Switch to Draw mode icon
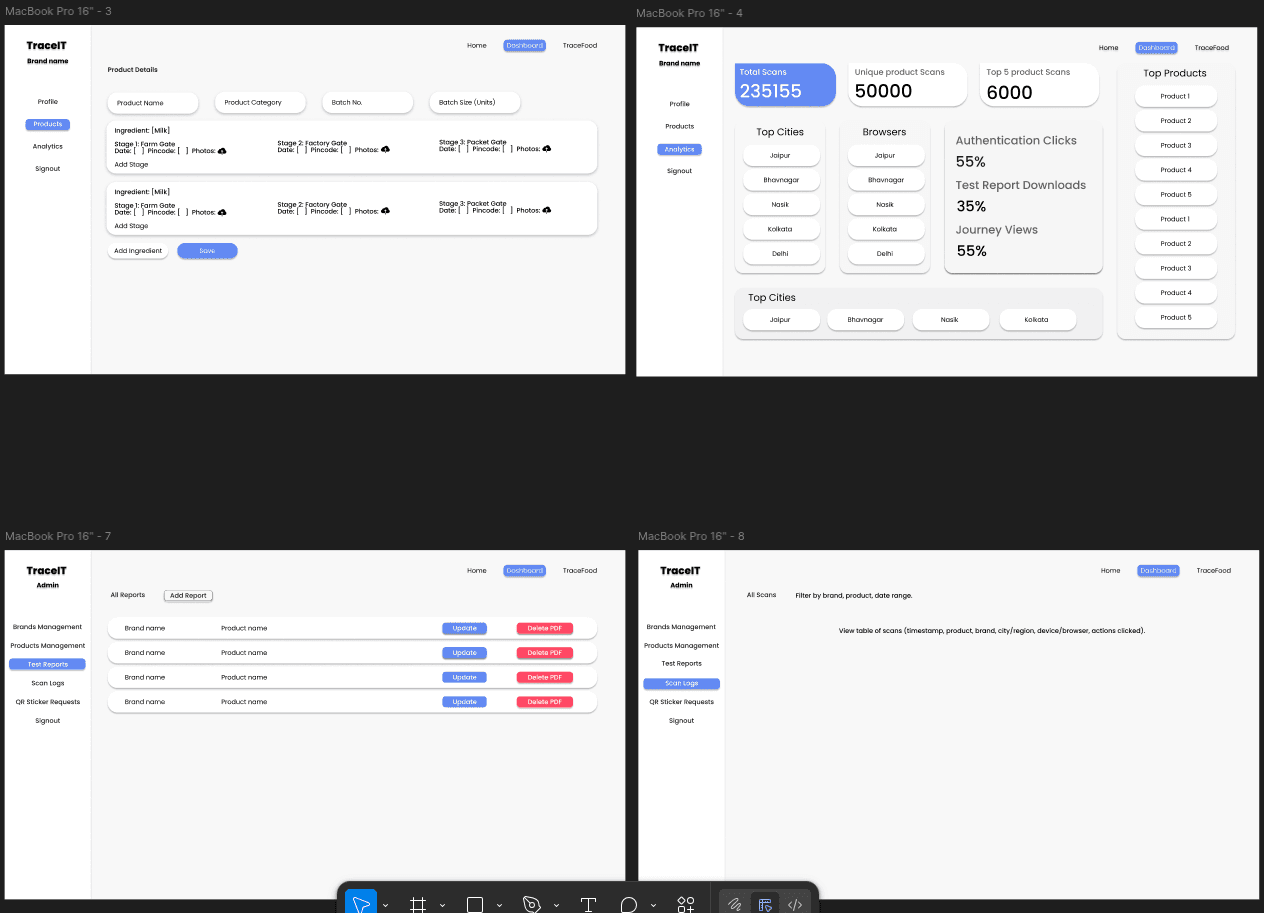Image resolution: width=1264 pixels, height=913 pixels. coord(735,904)
